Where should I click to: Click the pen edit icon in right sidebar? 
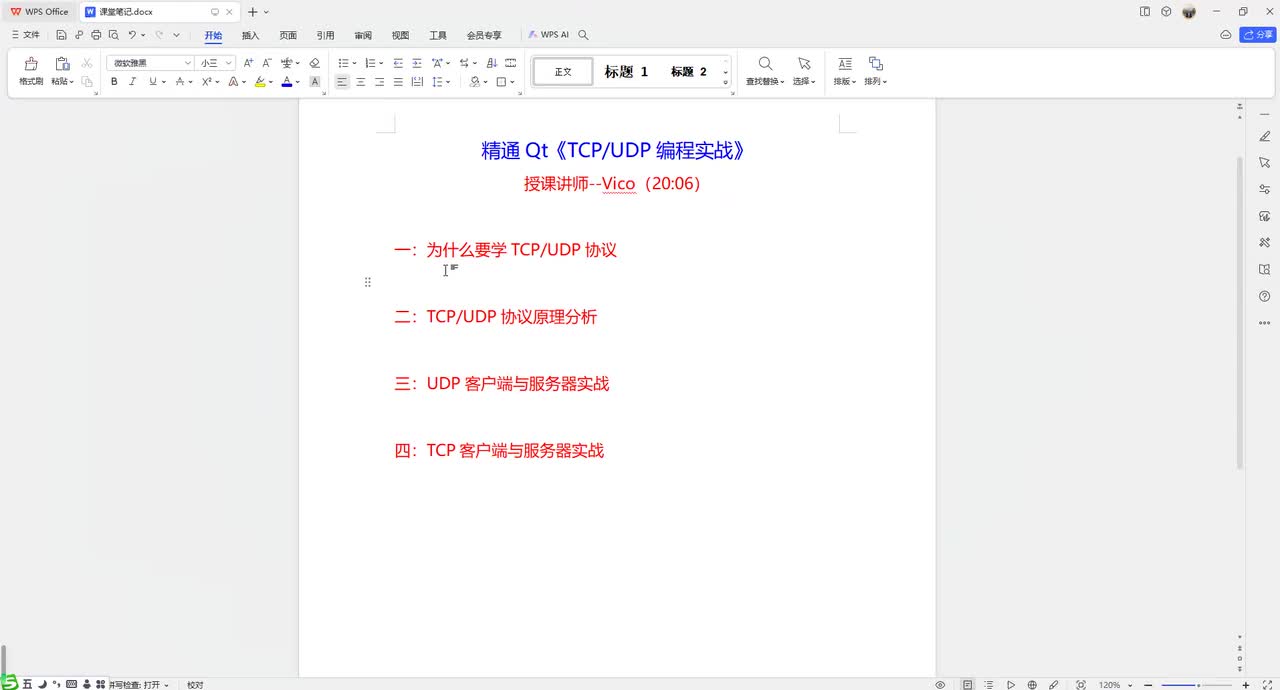[x=1264, y=136]
